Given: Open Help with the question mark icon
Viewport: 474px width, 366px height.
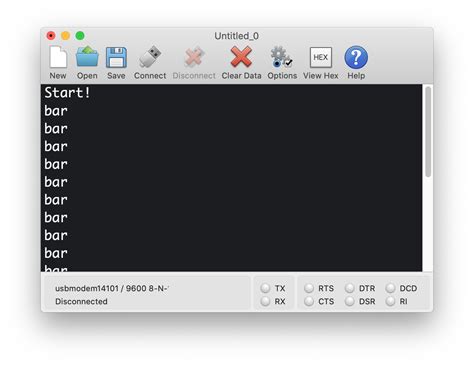Looking at the screenshot, I should pyautogui.click(x=356, y=57).
